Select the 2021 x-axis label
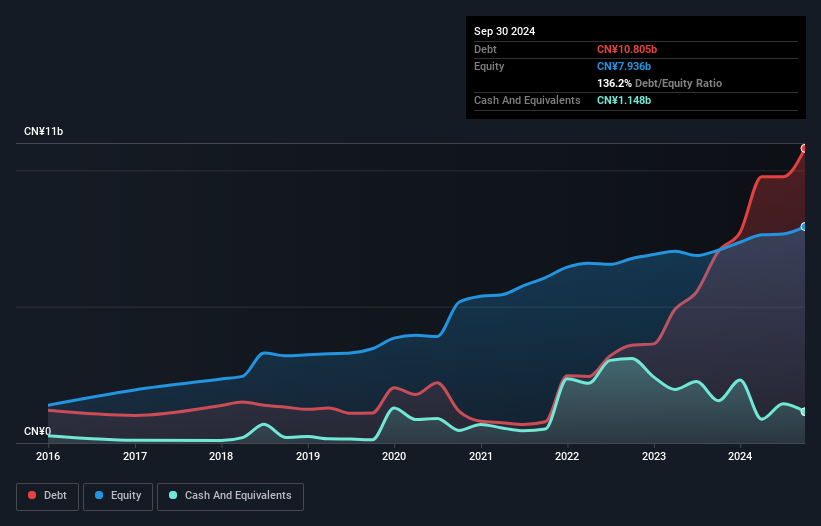This screenshot has width=821, height=526. tap(481, 456)
